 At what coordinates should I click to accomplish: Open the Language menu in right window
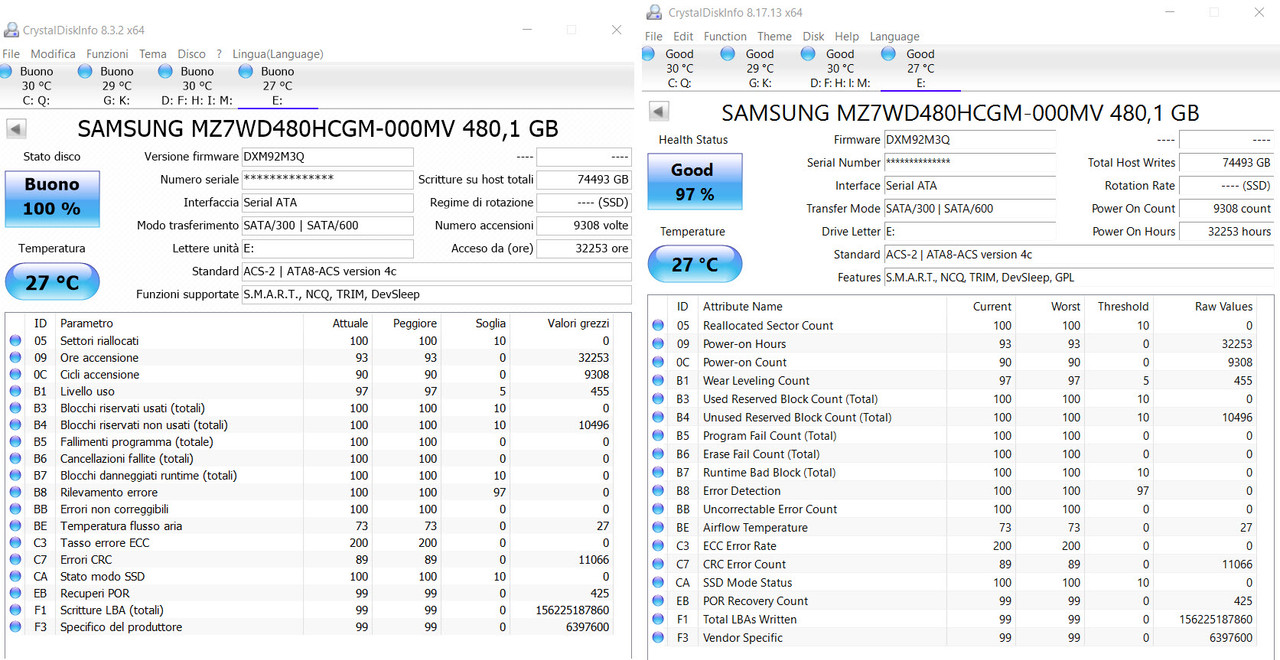tap(895, 36)
